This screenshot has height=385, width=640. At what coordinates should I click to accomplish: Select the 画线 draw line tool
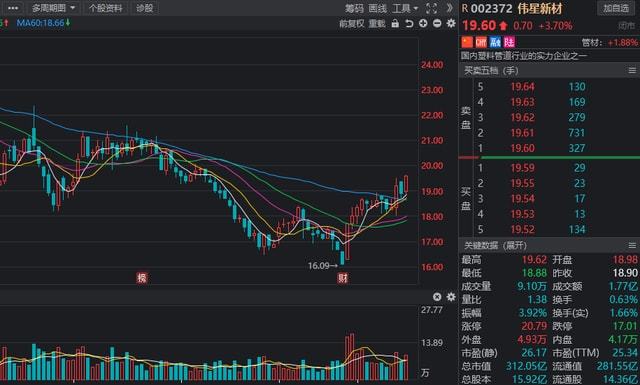pos(377,9)
